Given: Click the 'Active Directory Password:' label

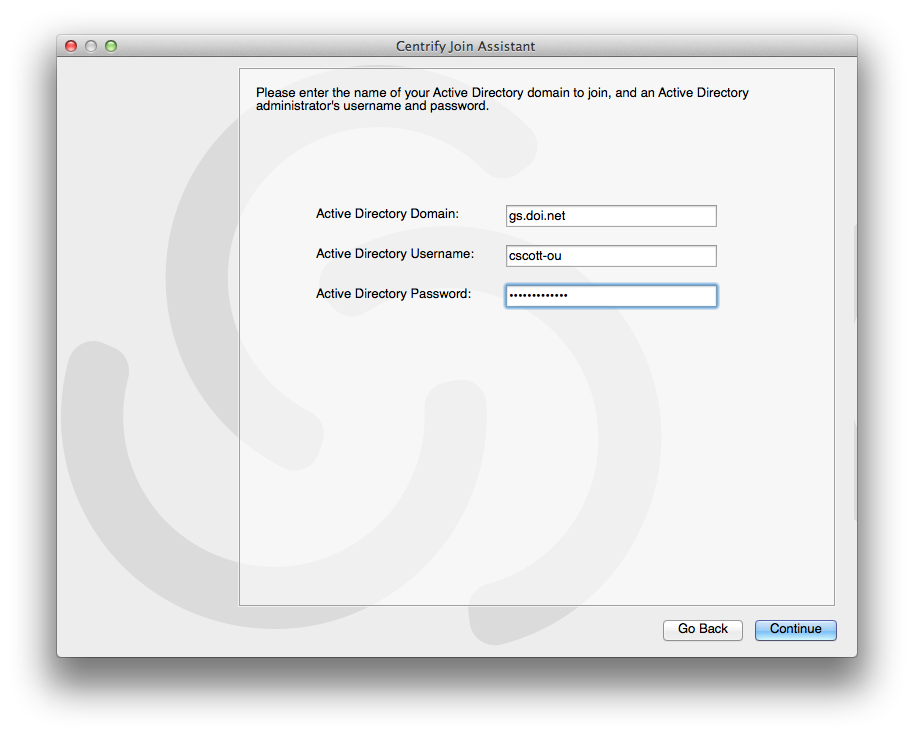Looking at the screenshot, I should [393, 294].
